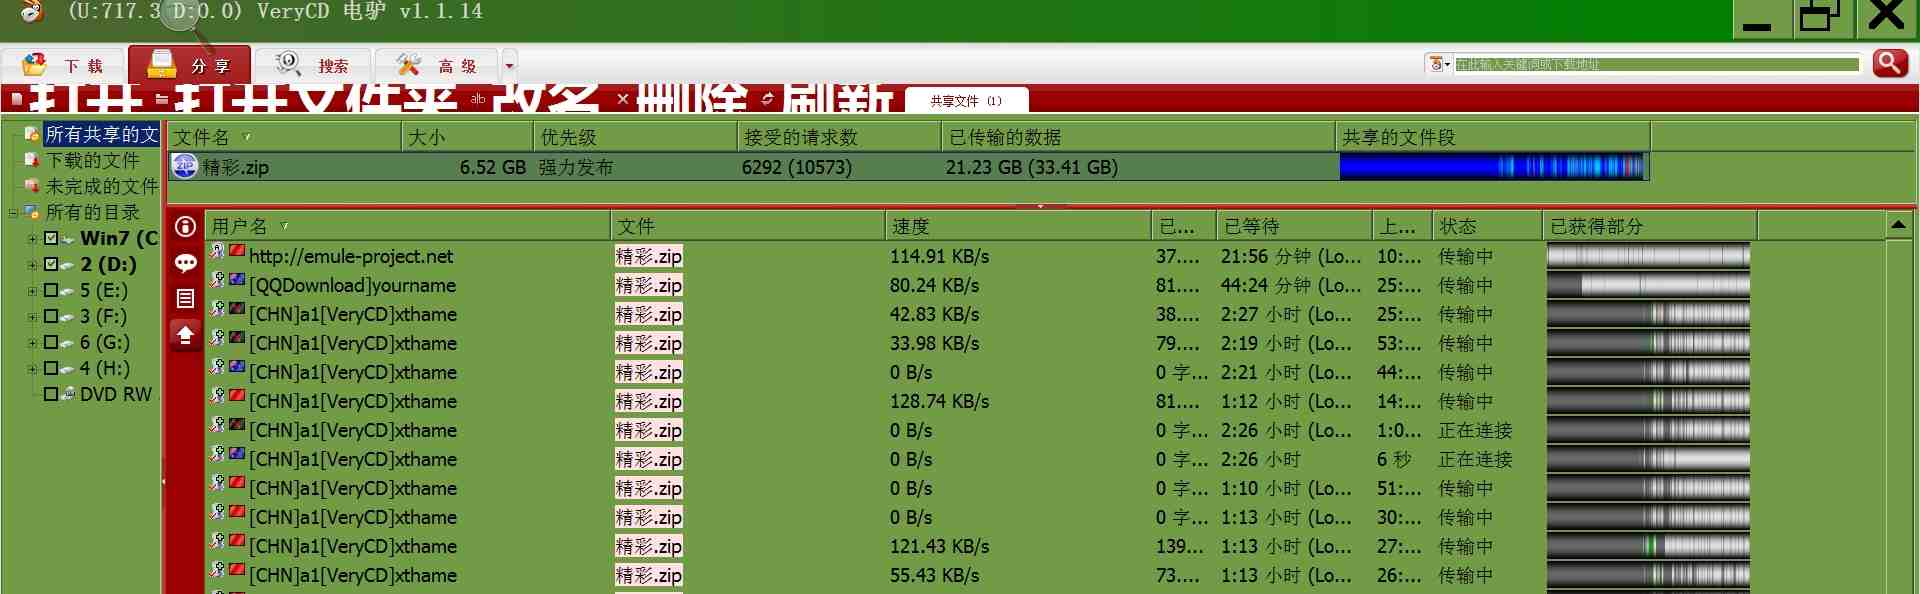
Task: Select the 共享文件 (1) tab
Action: point(965,101)
